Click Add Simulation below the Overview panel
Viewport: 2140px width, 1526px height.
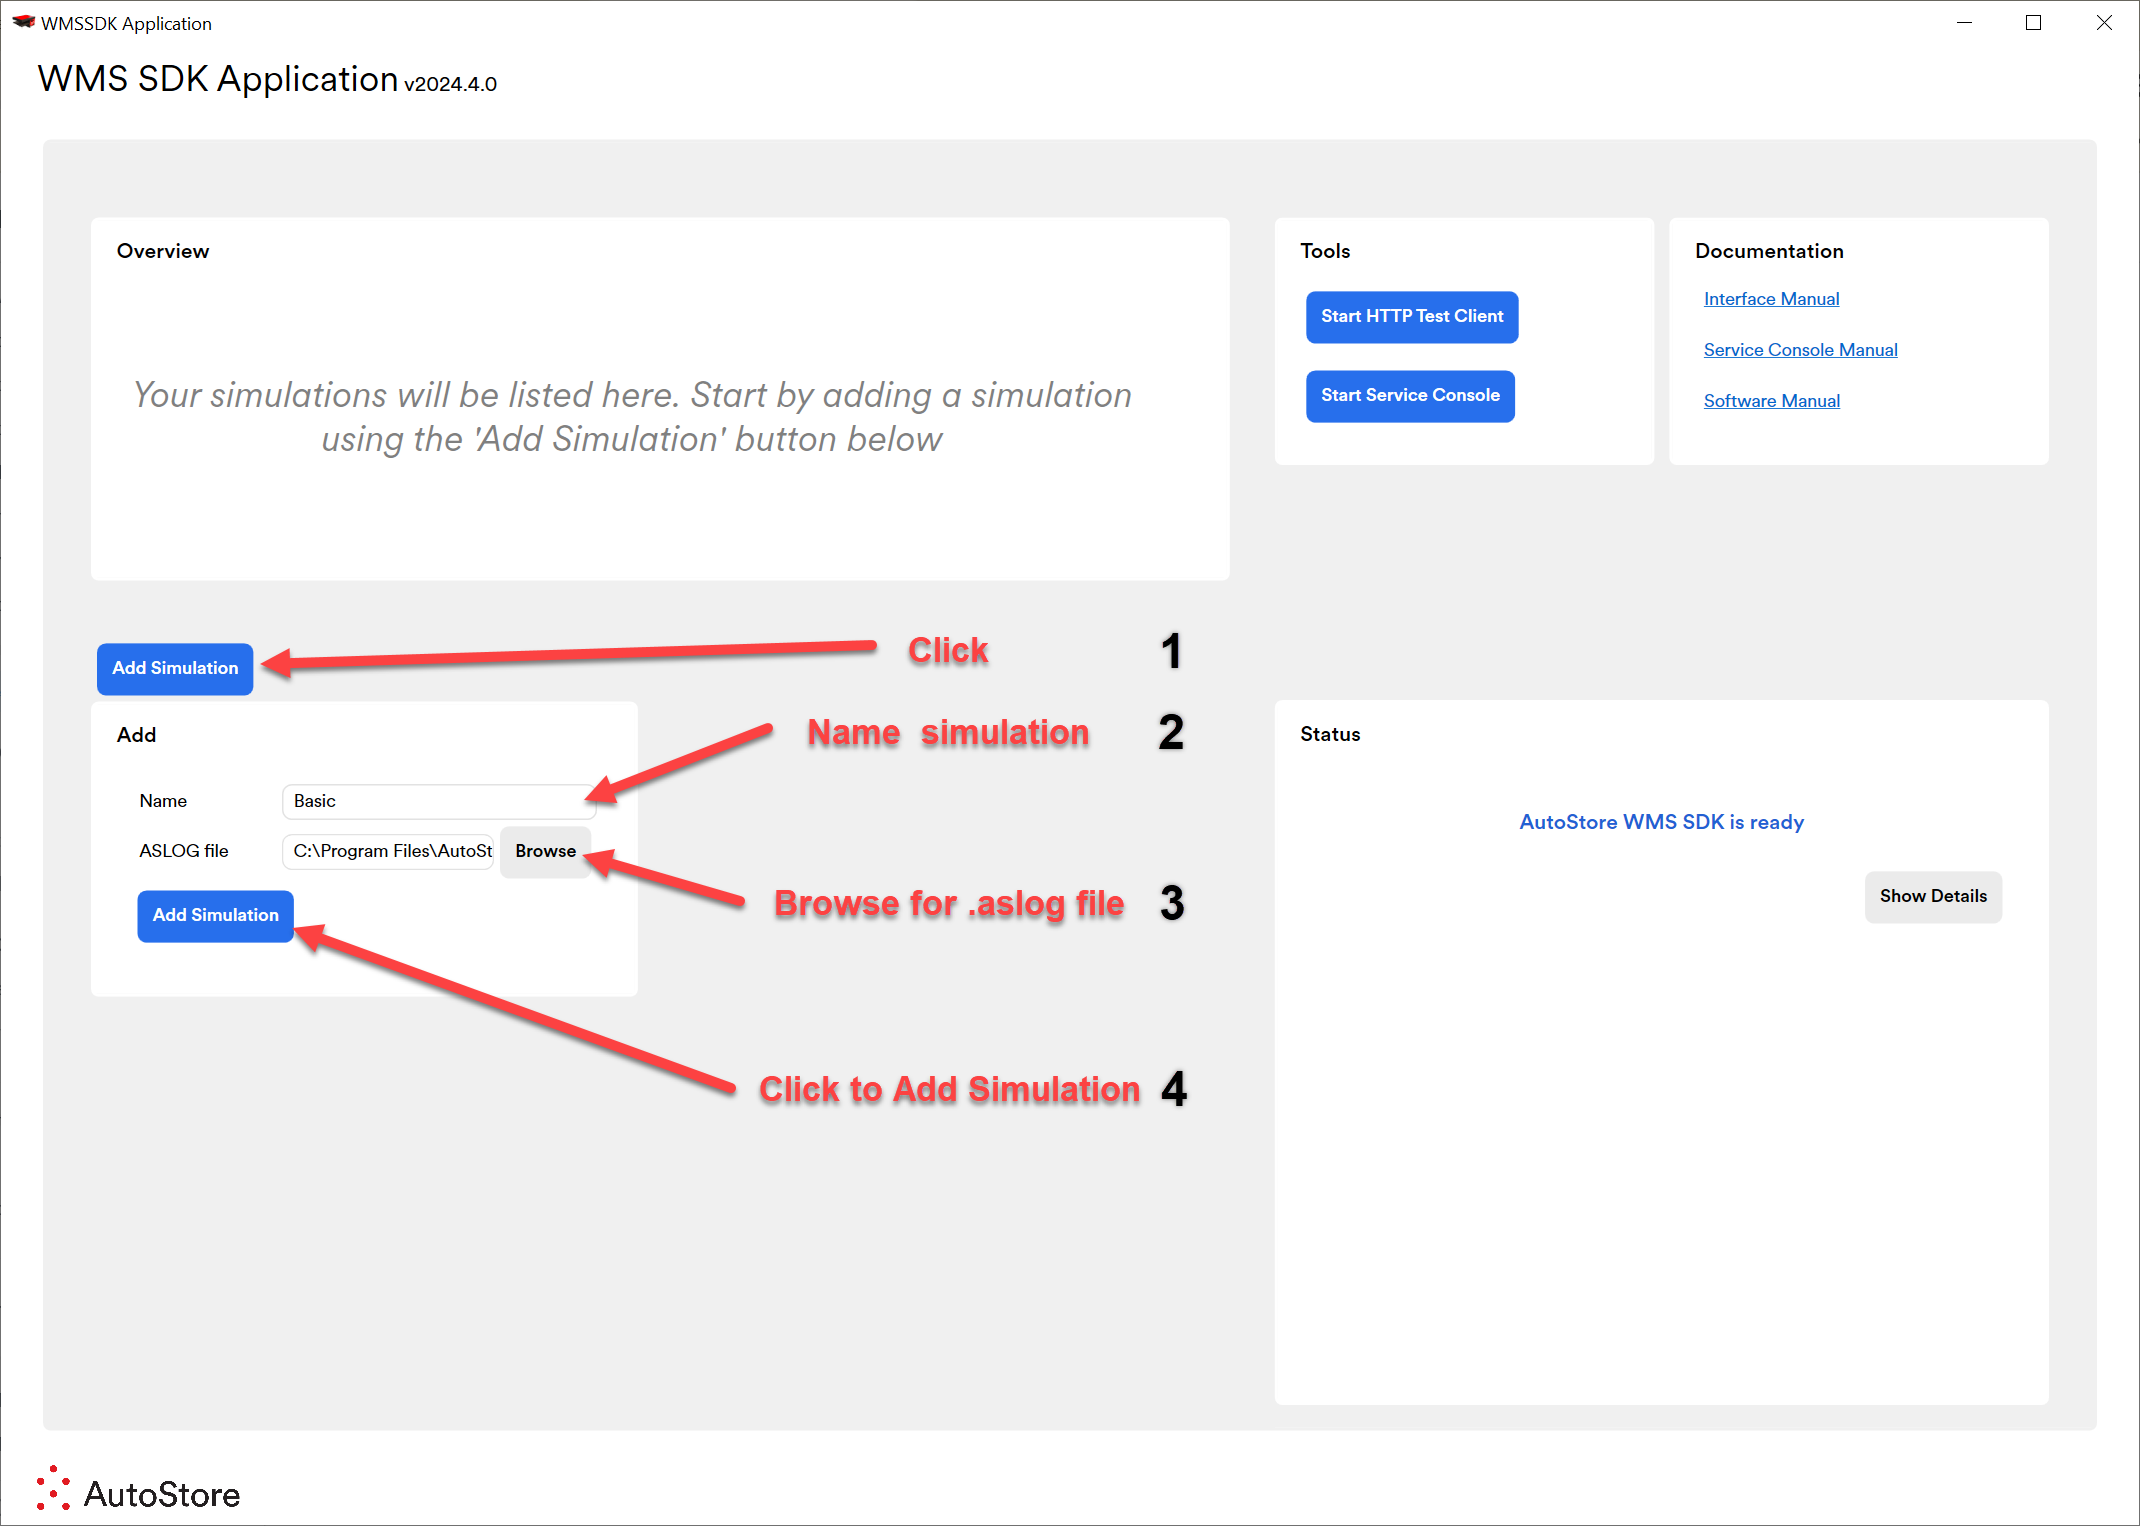[x=175, y=668]
